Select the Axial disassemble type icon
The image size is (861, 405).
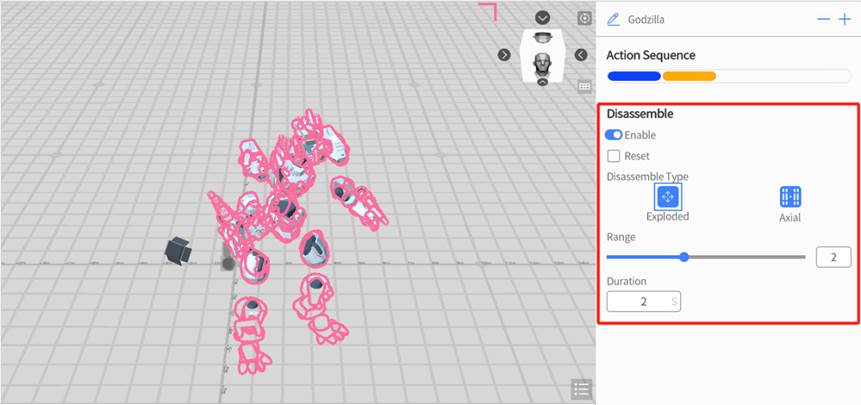tap(791, 196)
